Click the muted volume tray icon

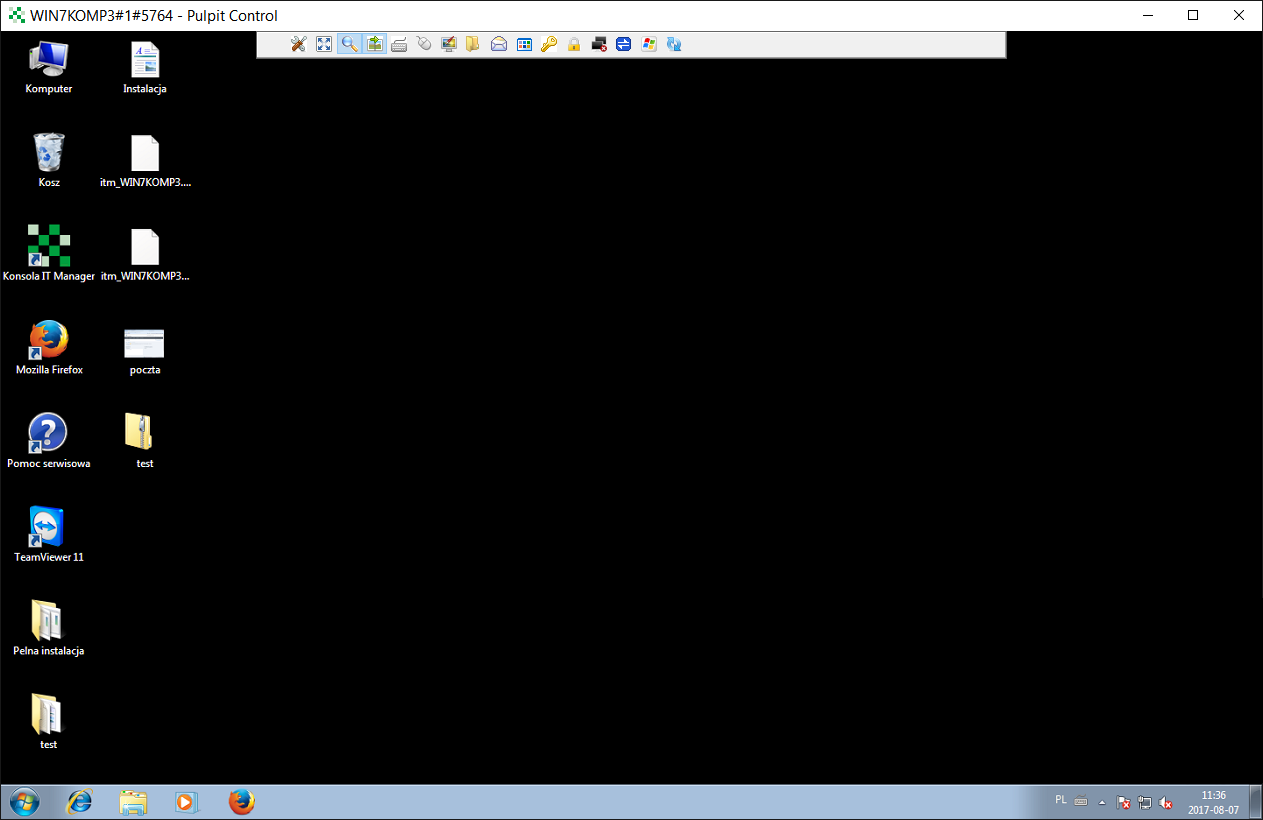(1166, 802)
